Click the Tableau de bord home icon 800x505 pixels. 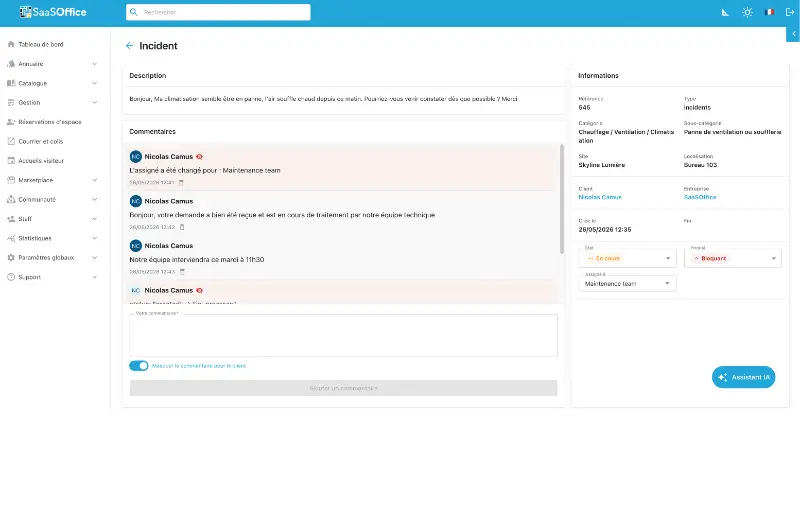[x=11, y=44]
